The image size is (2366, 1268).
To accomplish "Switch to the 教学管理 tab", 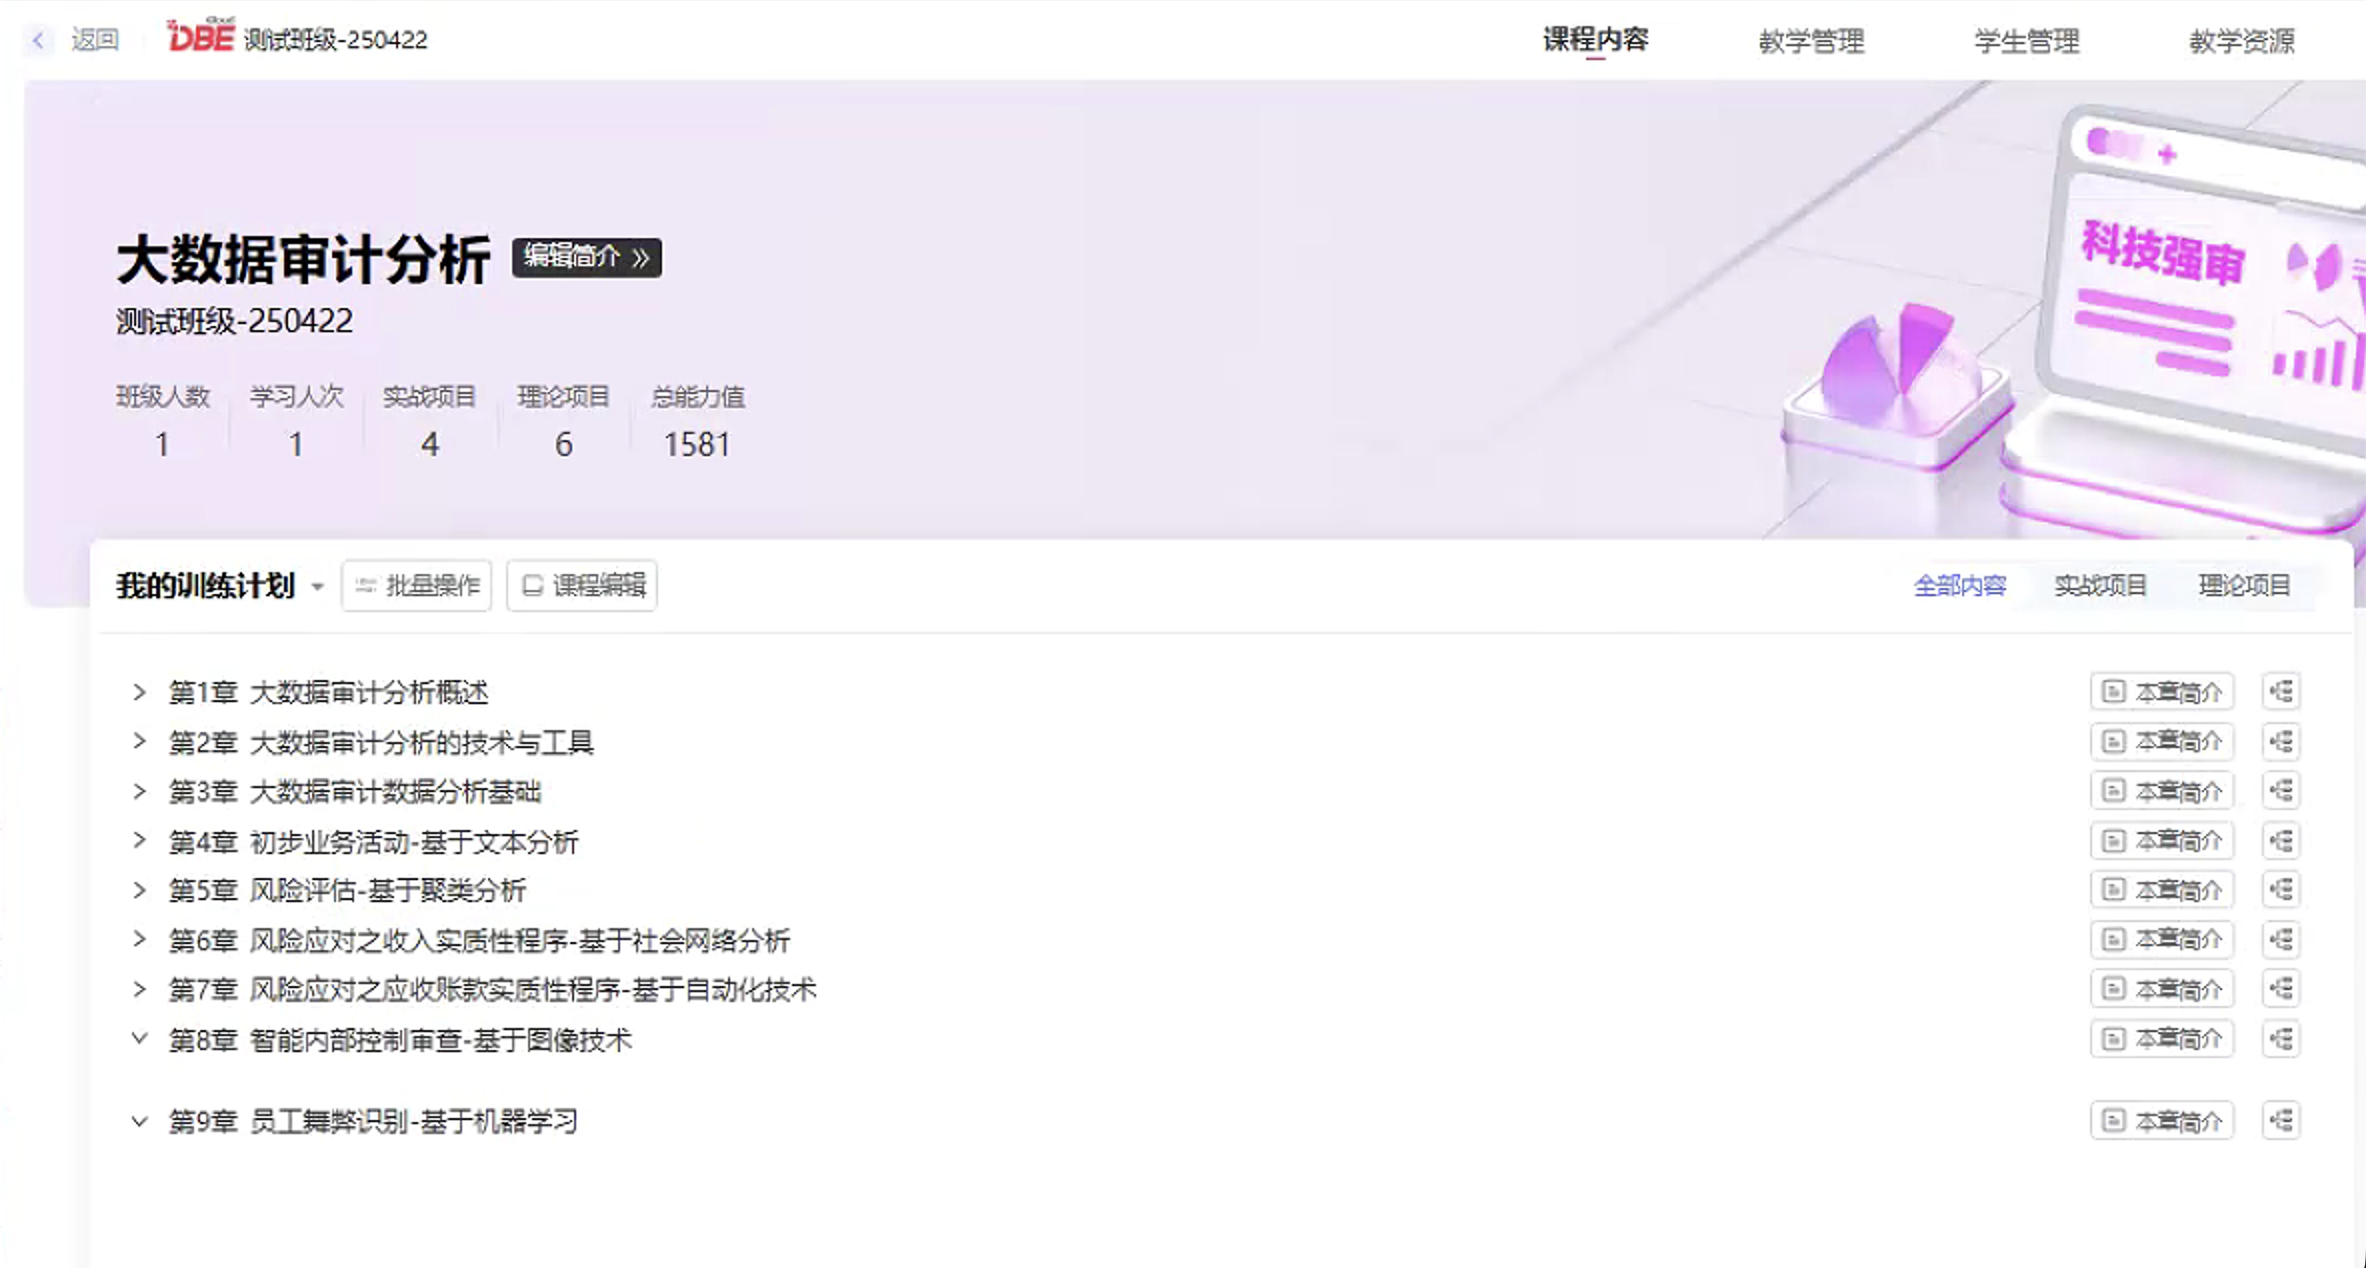I will tap(1811, 40).
